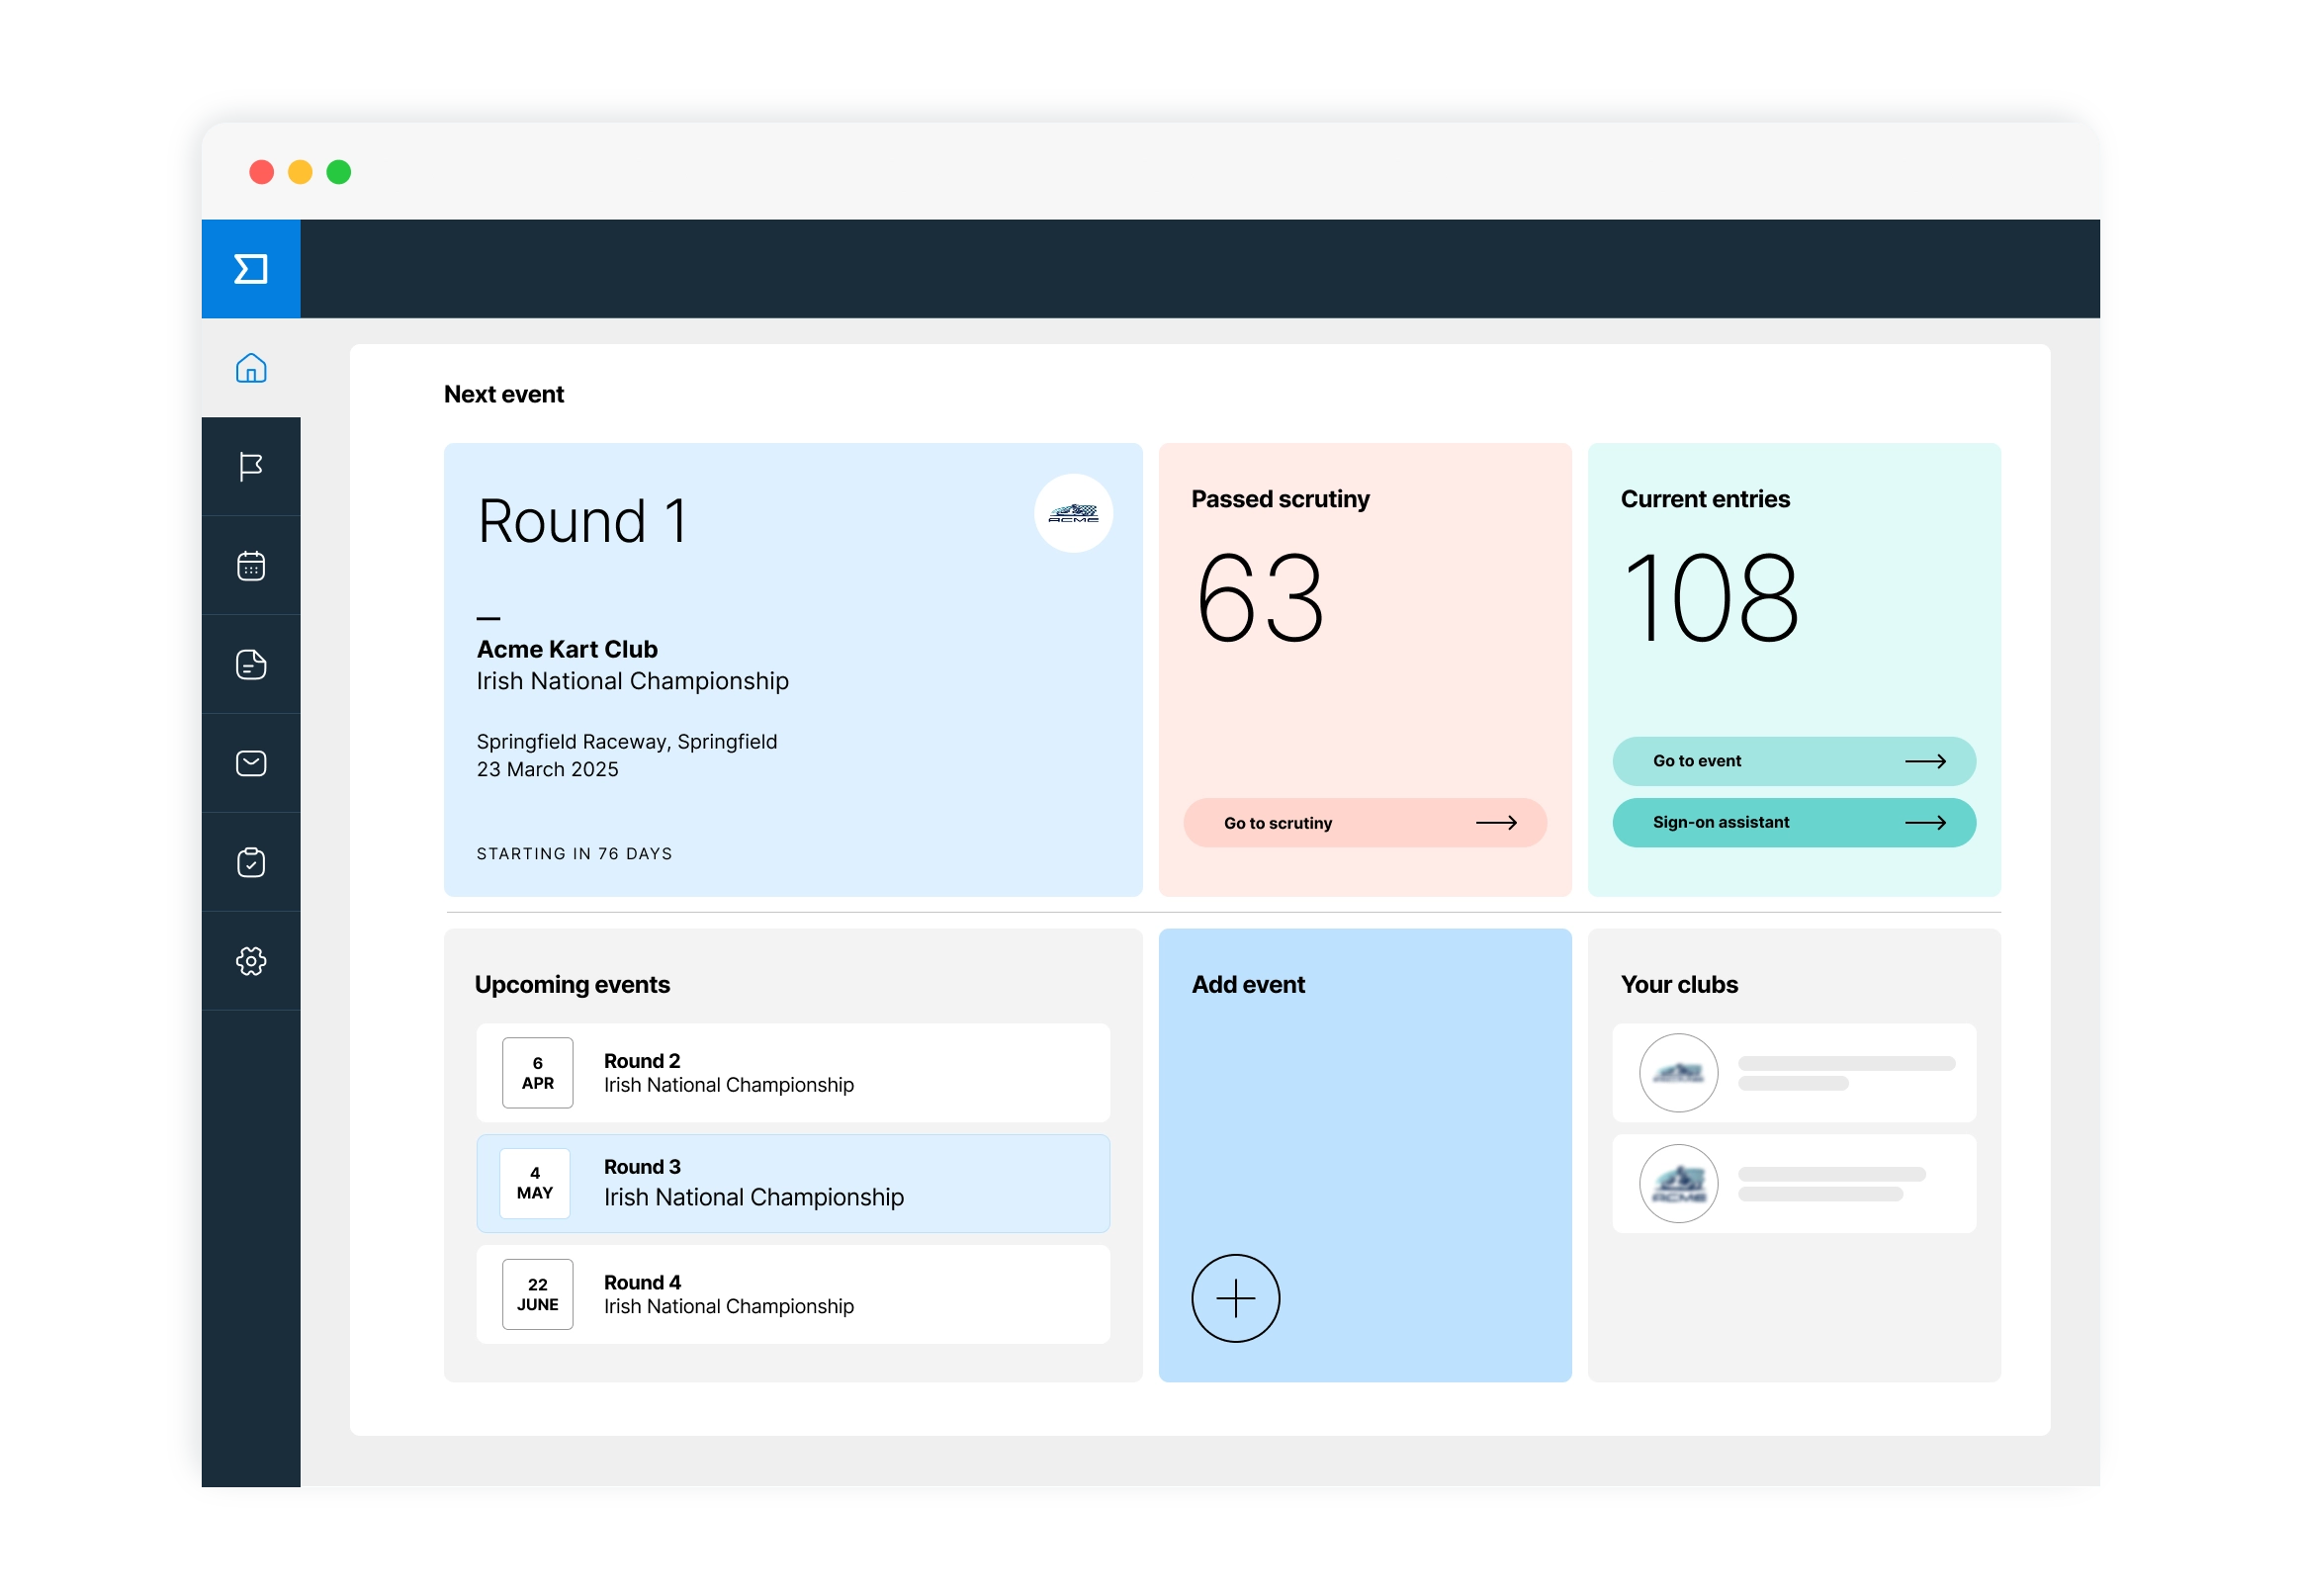The image size is (2303, 1596).
Task: Select the clipboard checklist icon
Action: [x=250, y=861]
